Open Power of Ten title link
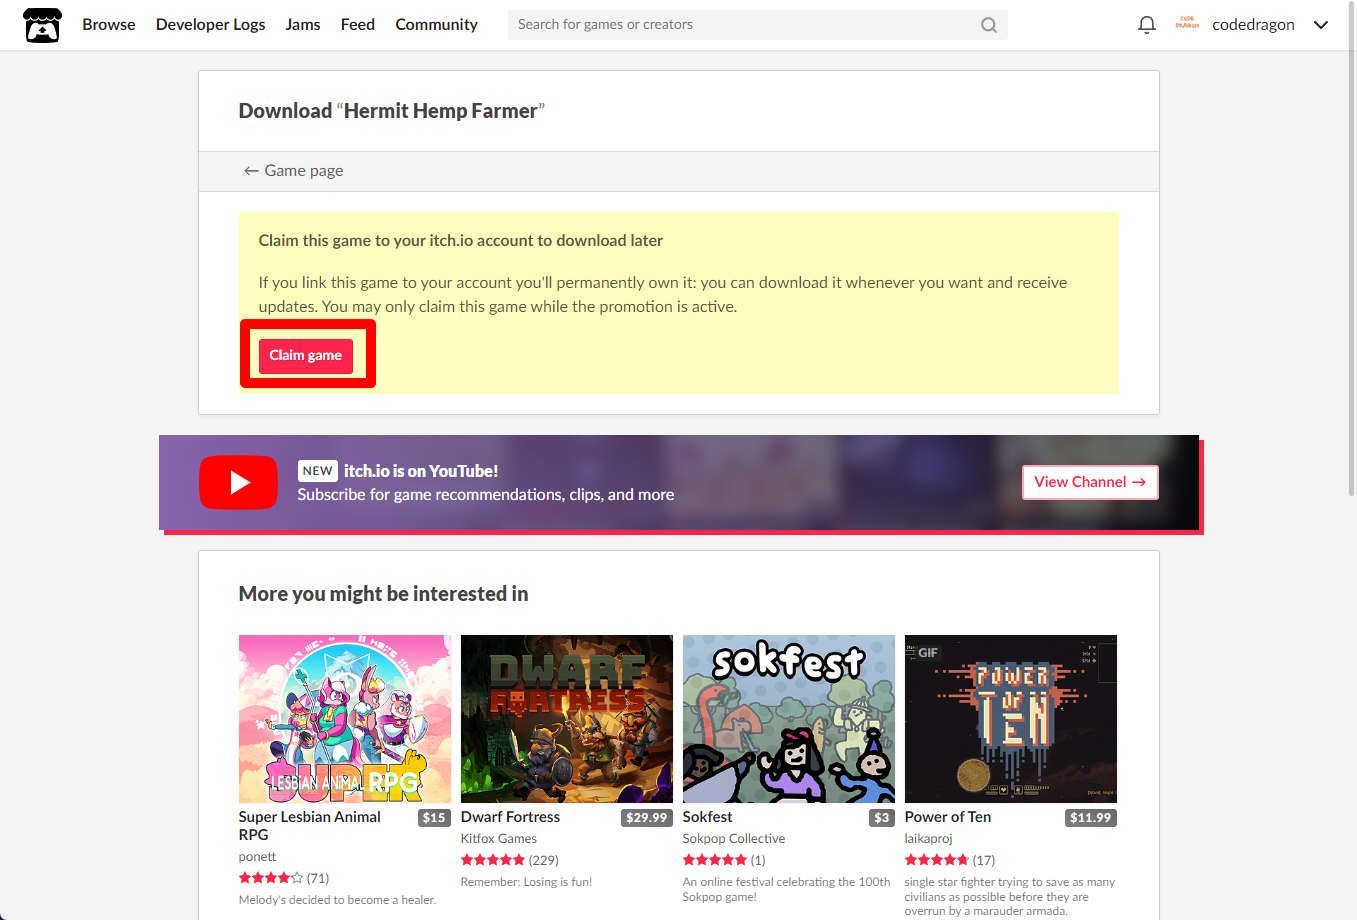Viewport: 1357px width, 920px height. coord(948,817)
